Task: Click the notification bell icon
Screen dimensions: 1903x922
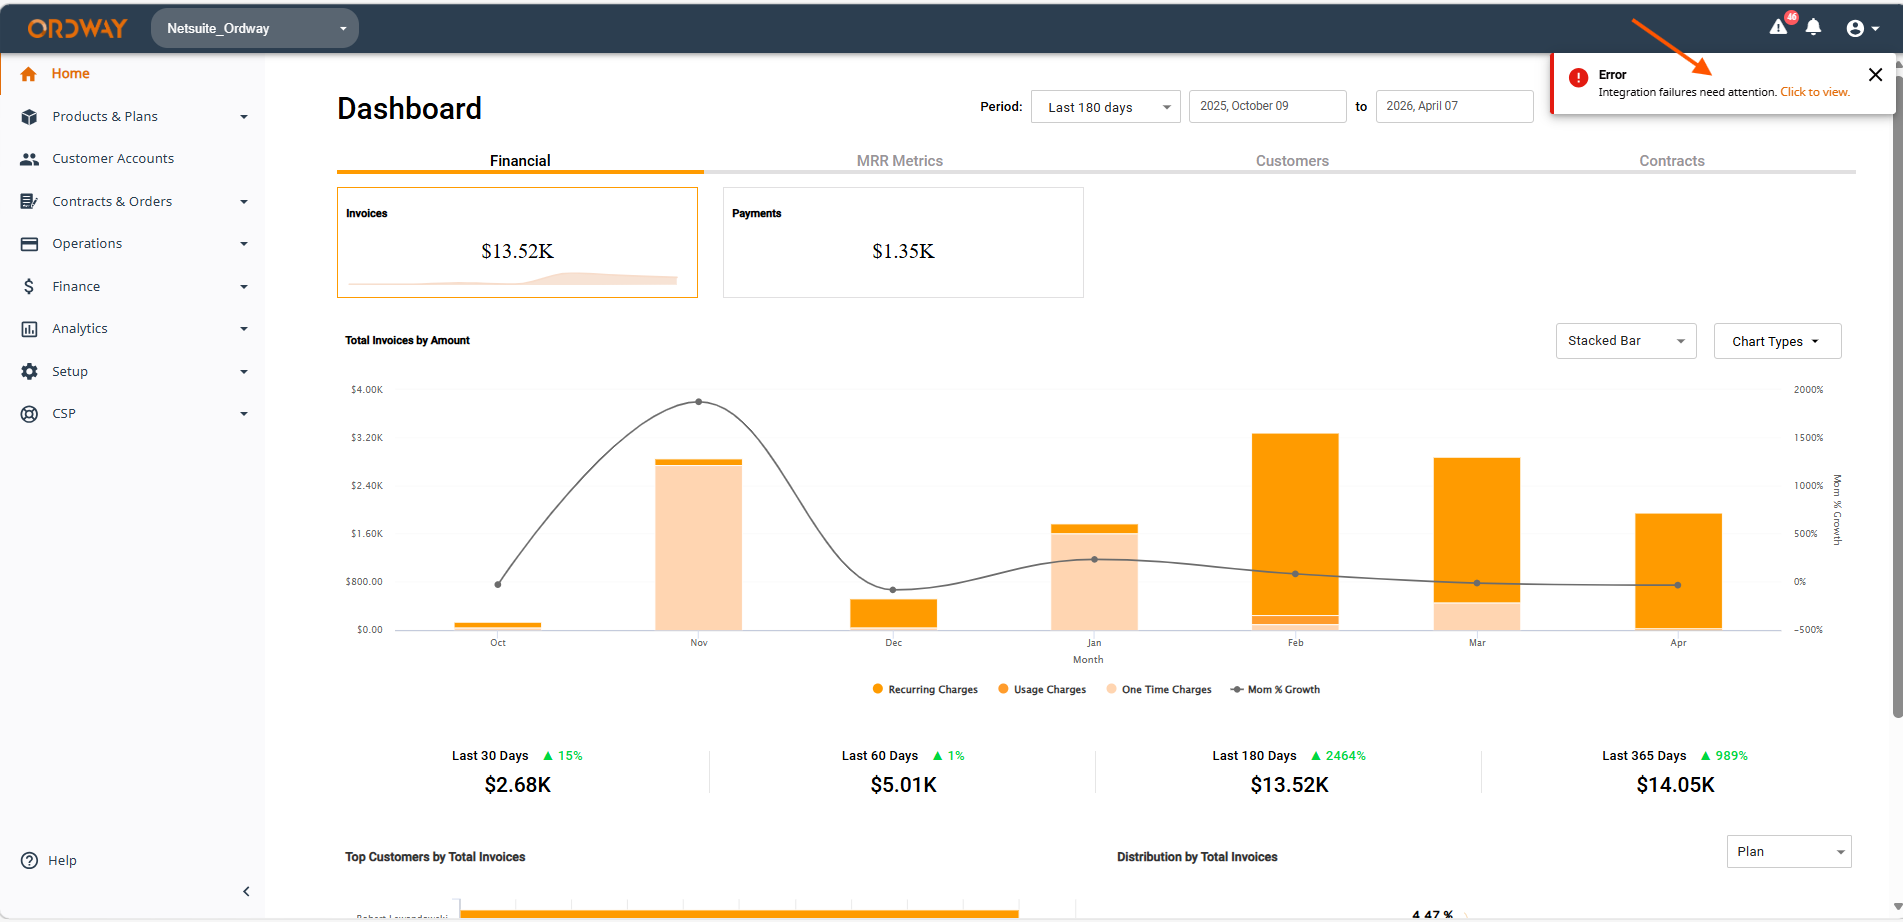Action: click(x=1814, y=27)
